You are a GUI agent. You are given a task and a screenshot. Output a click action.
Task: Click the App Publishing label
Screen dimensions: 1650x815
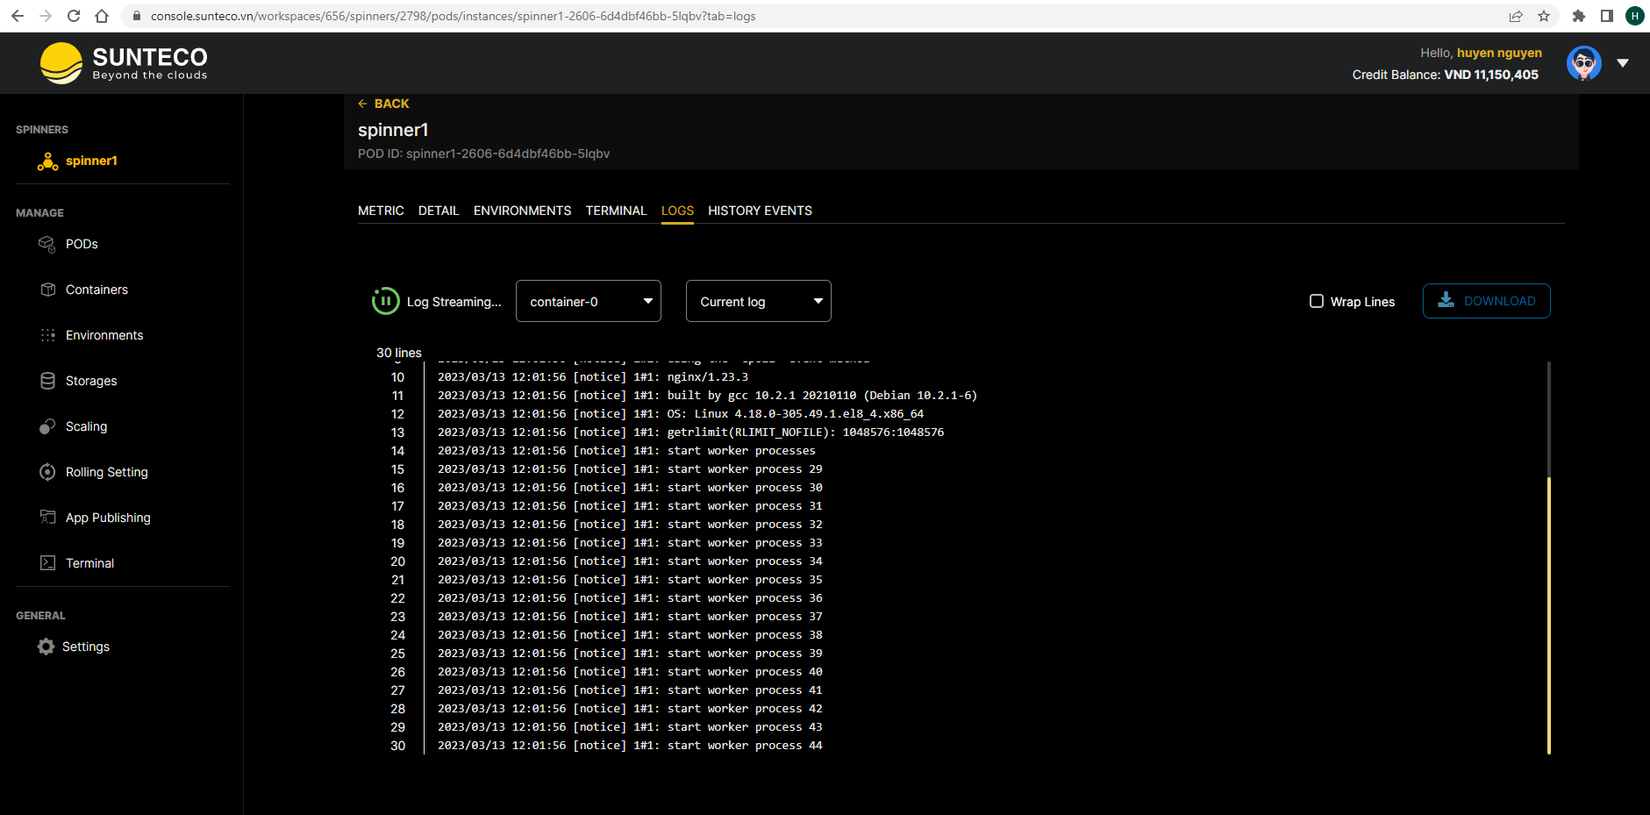[108, 517]
